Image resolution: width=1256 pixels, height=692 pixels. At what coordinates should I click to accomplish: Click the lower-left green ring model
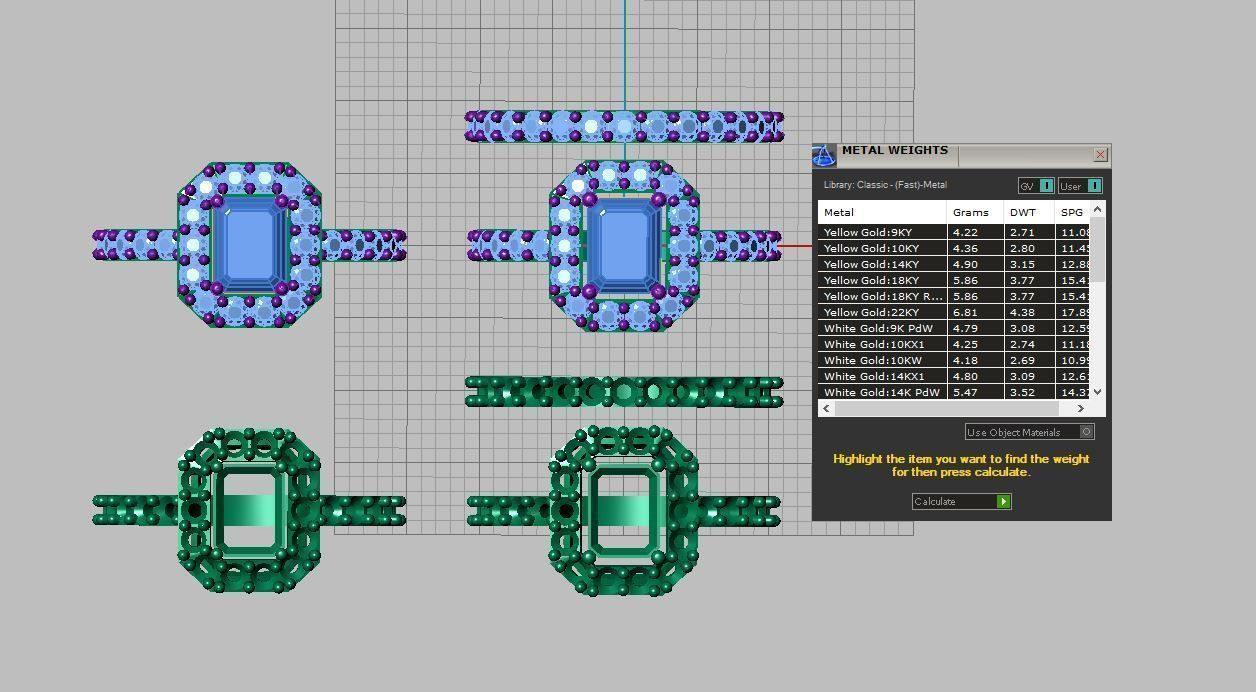click(249, 510)
